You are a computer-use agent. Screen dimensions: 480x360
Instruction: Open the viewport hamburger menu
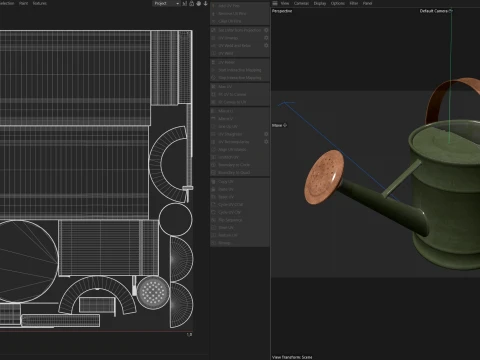tap(275, 3)
